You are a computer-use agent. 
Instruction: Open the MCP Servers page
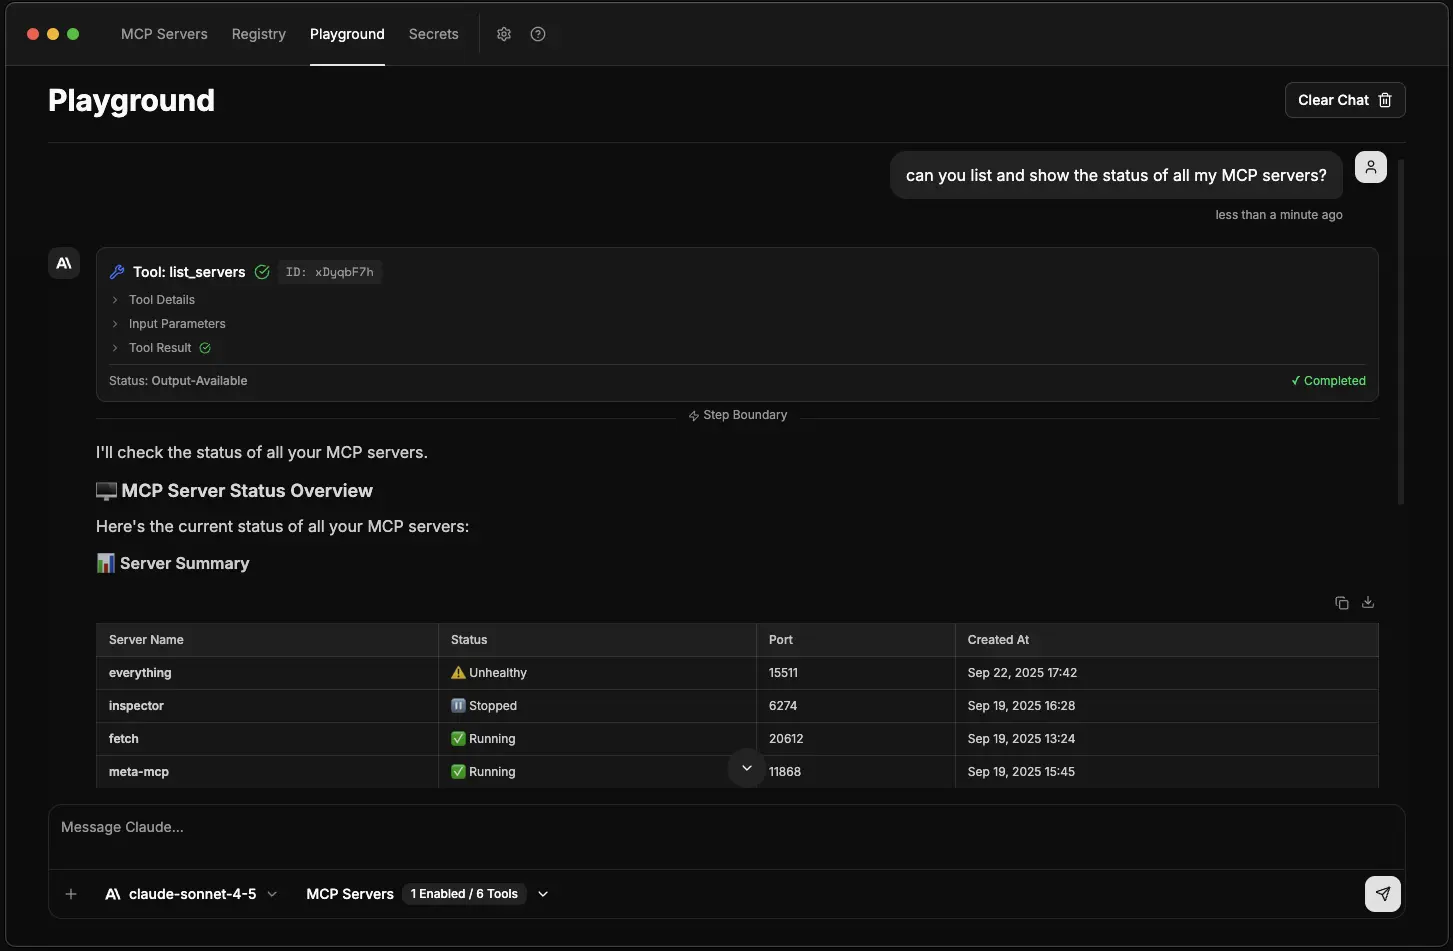click(x=163, y=33)
